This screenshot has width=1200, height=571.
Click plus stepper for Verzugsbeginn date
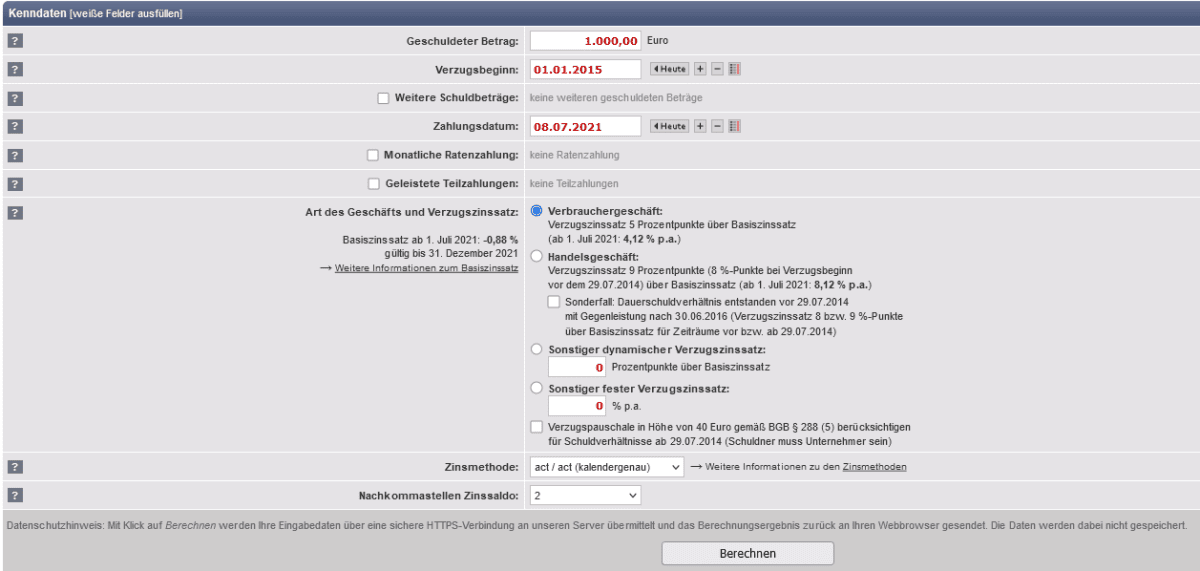click(x=700, y=69)
